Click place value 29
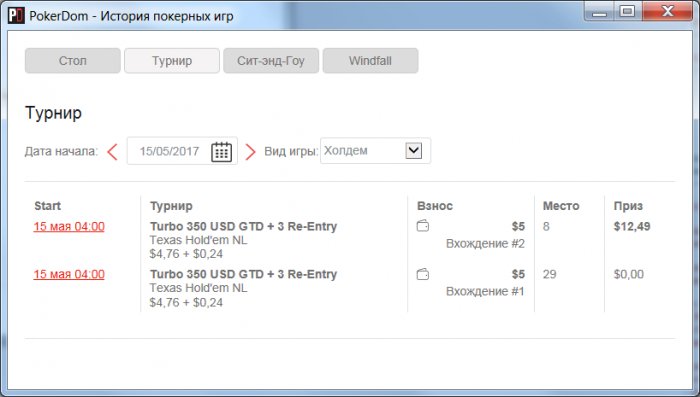This screenshot has height=397, width=700. [x=550, y=274]
